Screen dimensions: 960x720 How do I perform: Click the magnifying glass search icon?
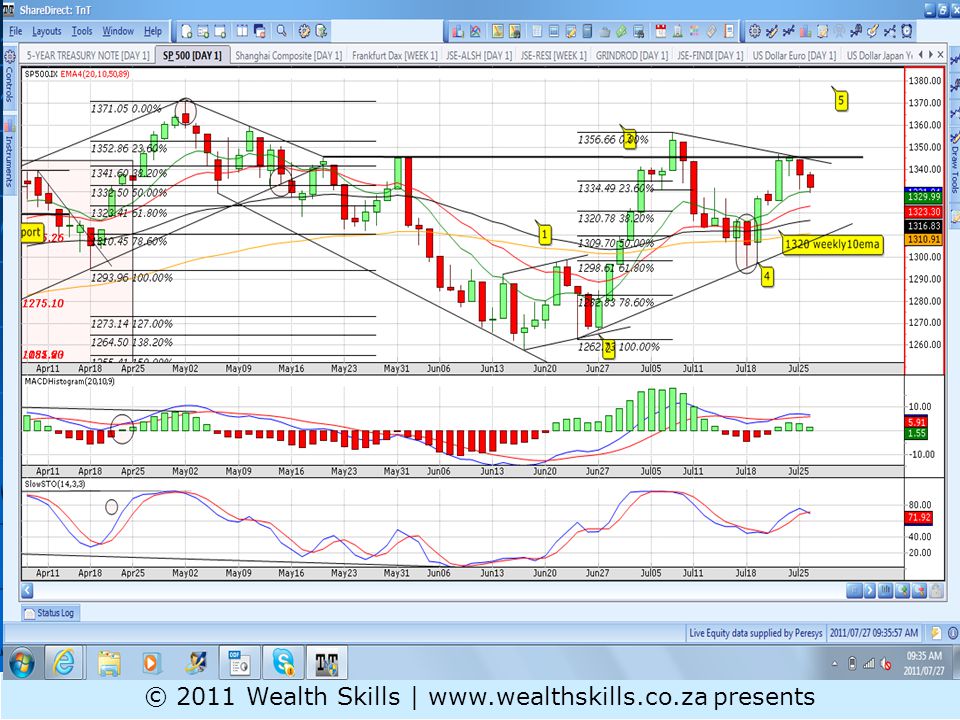(x=282, y=31)
